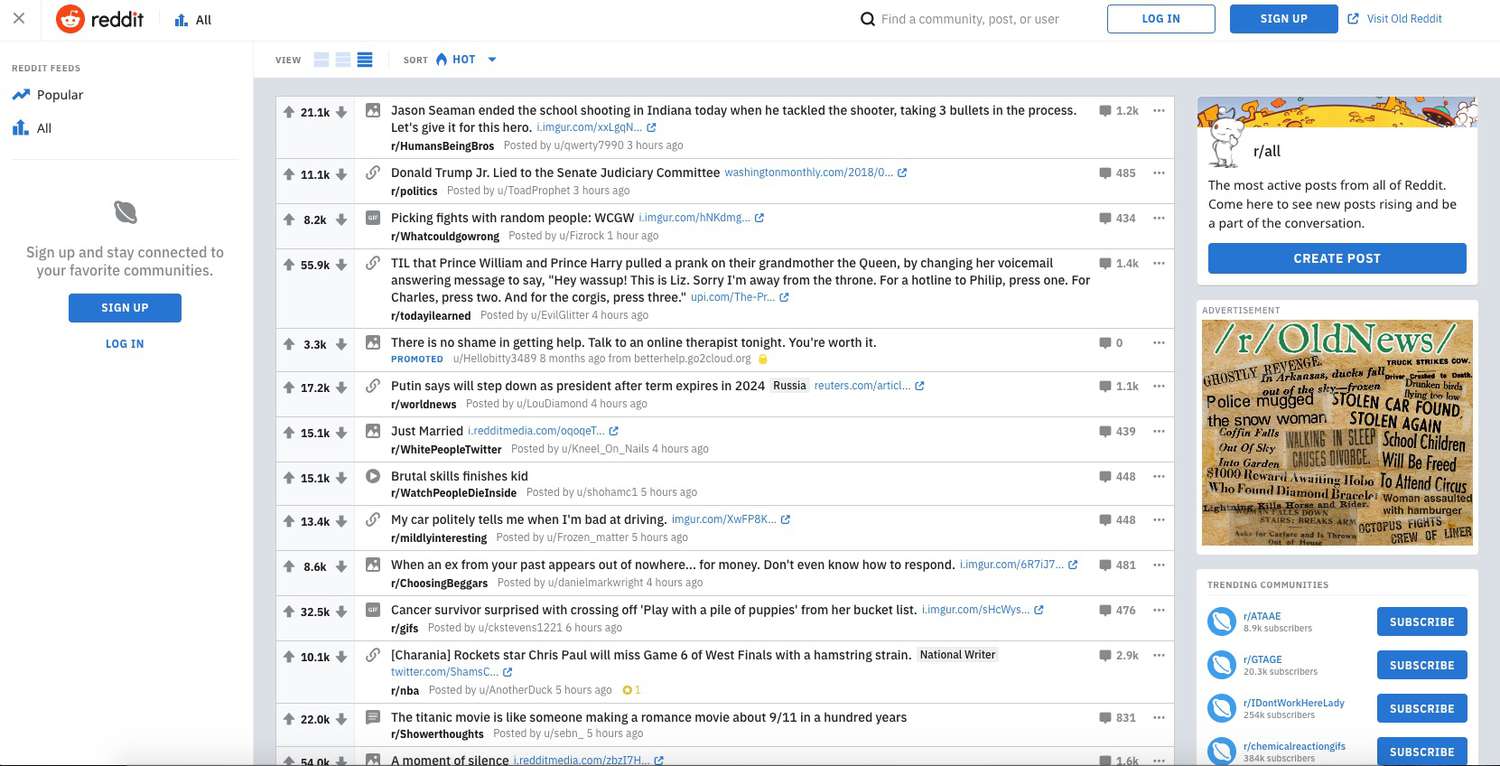Viewport: 1500px width, 766px height.
Task: Click the National Writer flair tag
Action: pyautogui.click(x=958, y=655)
